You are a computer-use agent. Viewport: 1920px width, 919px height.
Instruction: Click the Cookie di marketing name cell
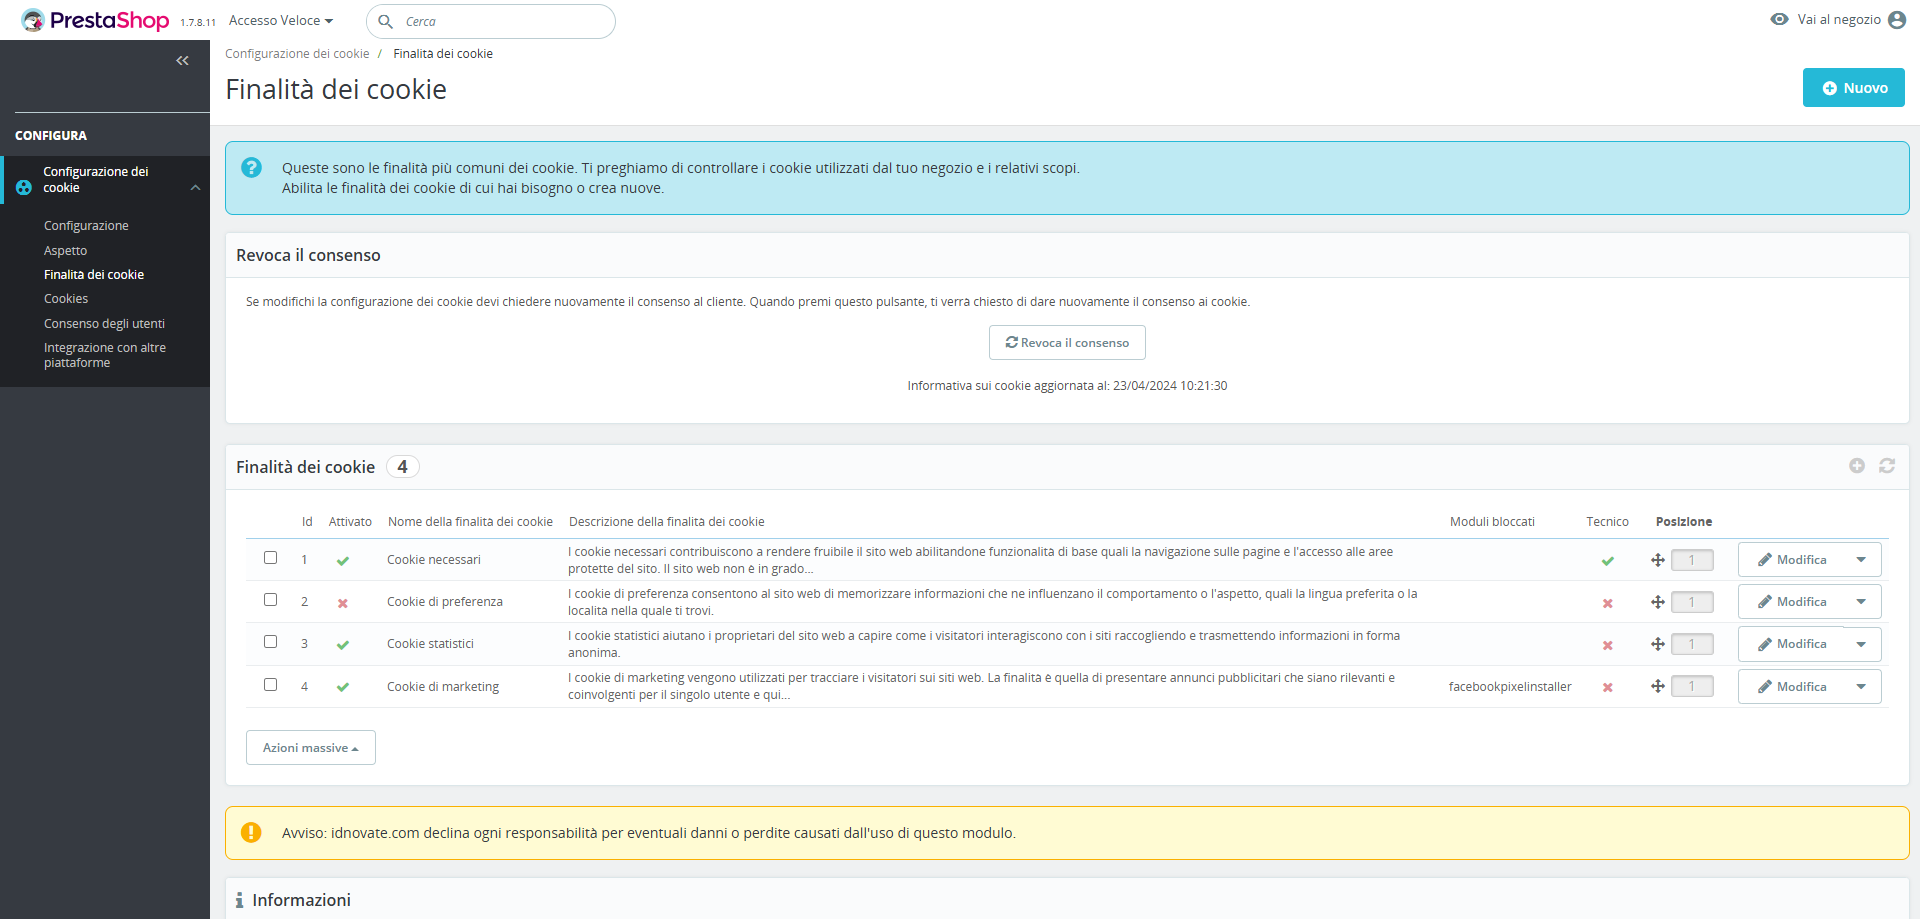[x=443, y=687]
